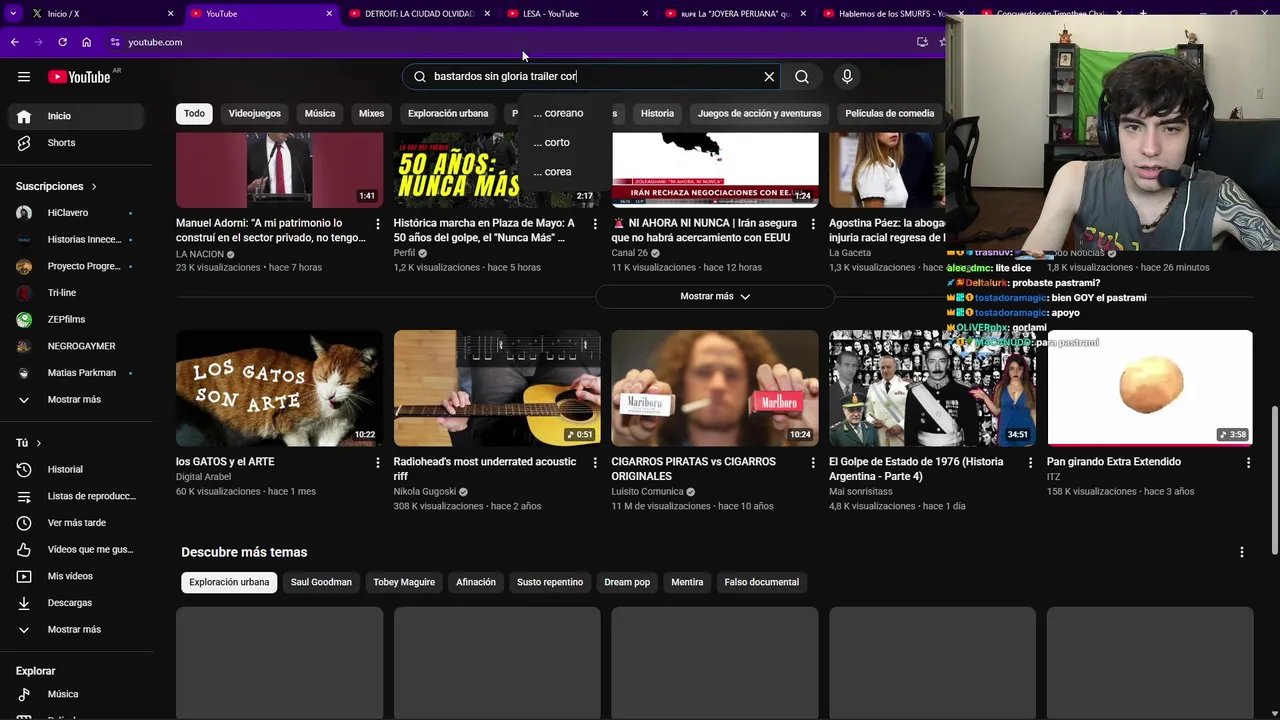Expand the Suscripciones section arrow

(x=94, y=187)
